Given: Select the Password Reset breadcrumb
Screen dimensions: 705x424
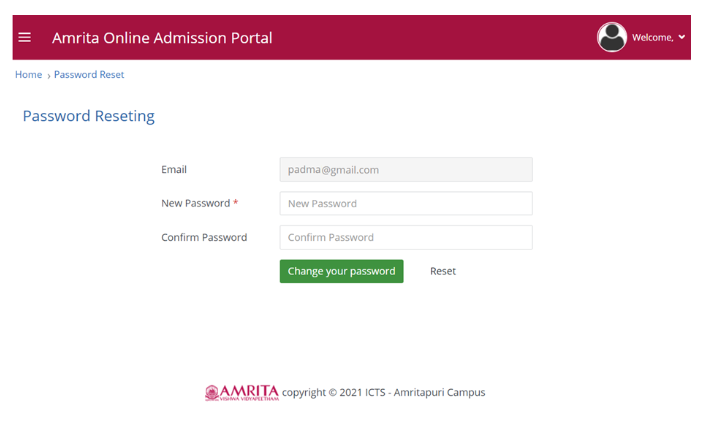Looking at the screenshot, I should coord(89,75).
